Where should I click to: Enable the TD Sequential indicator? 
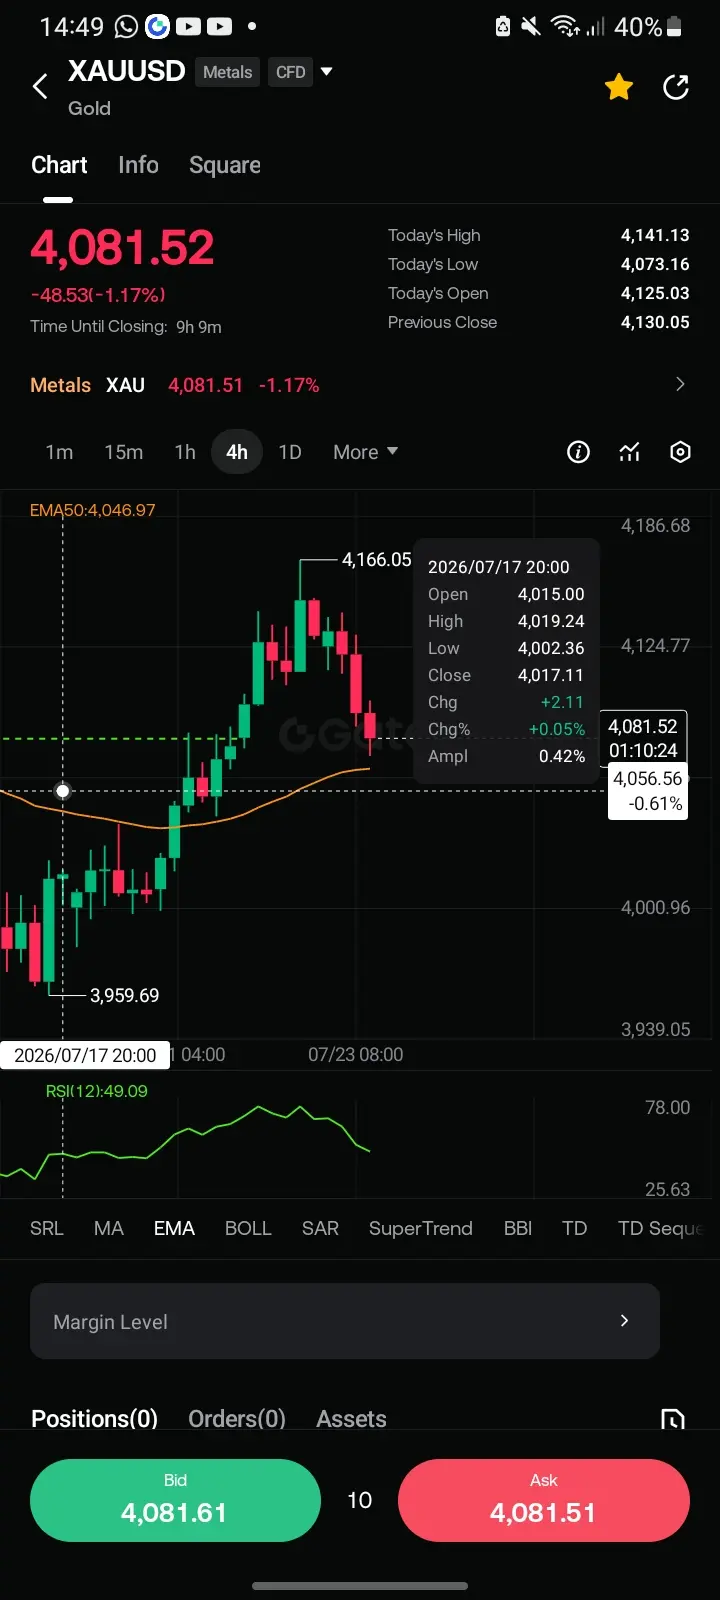pos(661,1228)
